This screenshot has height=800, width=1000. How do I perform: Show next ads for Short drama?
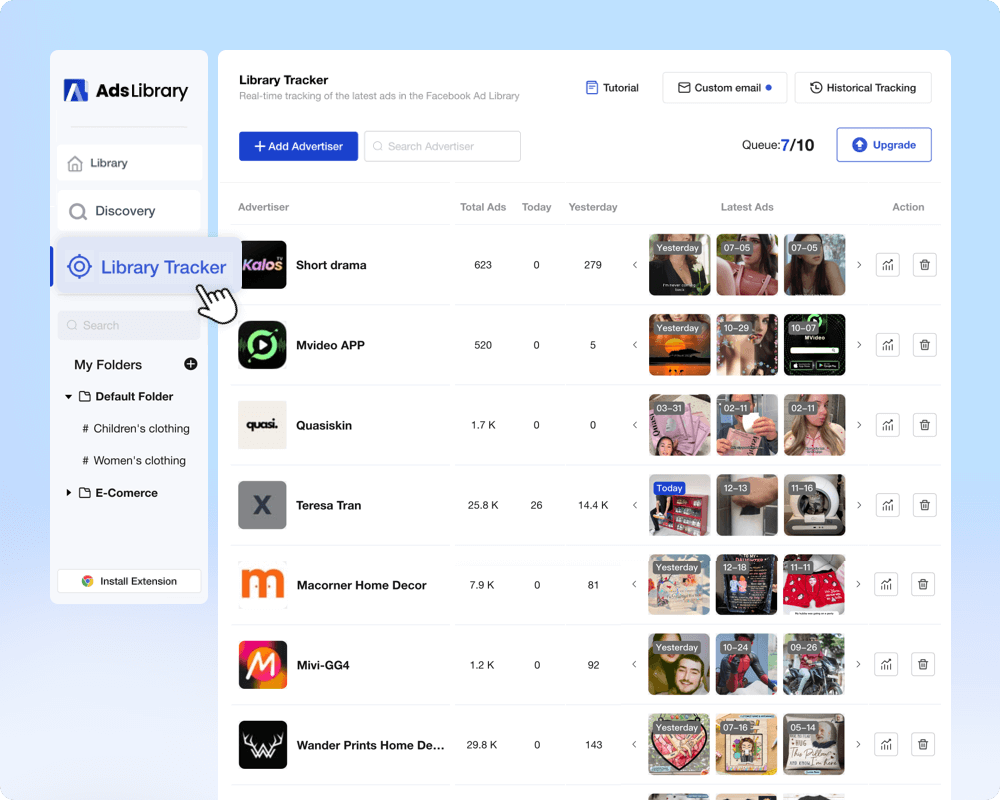pyautogui.click(x=859, y=265)
